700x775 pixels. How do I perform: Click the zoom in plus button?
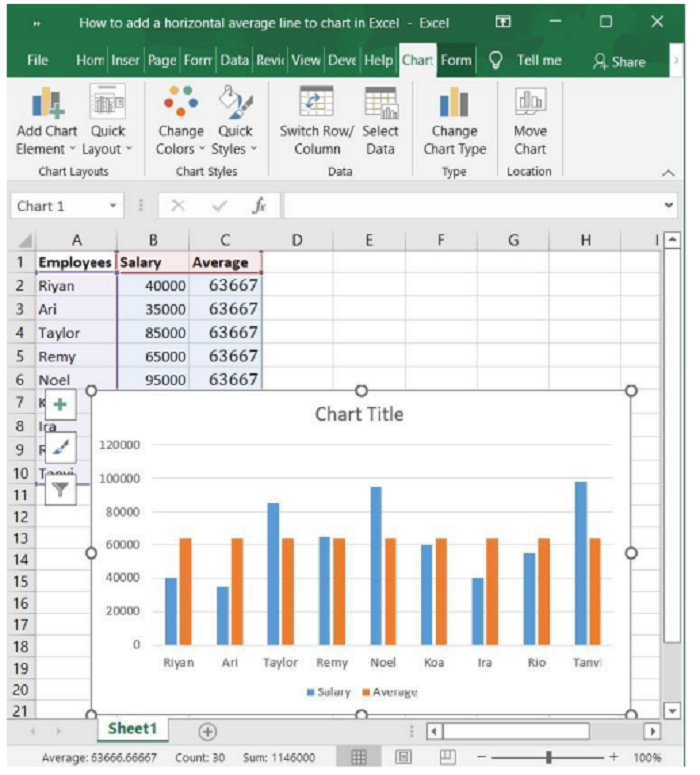point(613,757)
